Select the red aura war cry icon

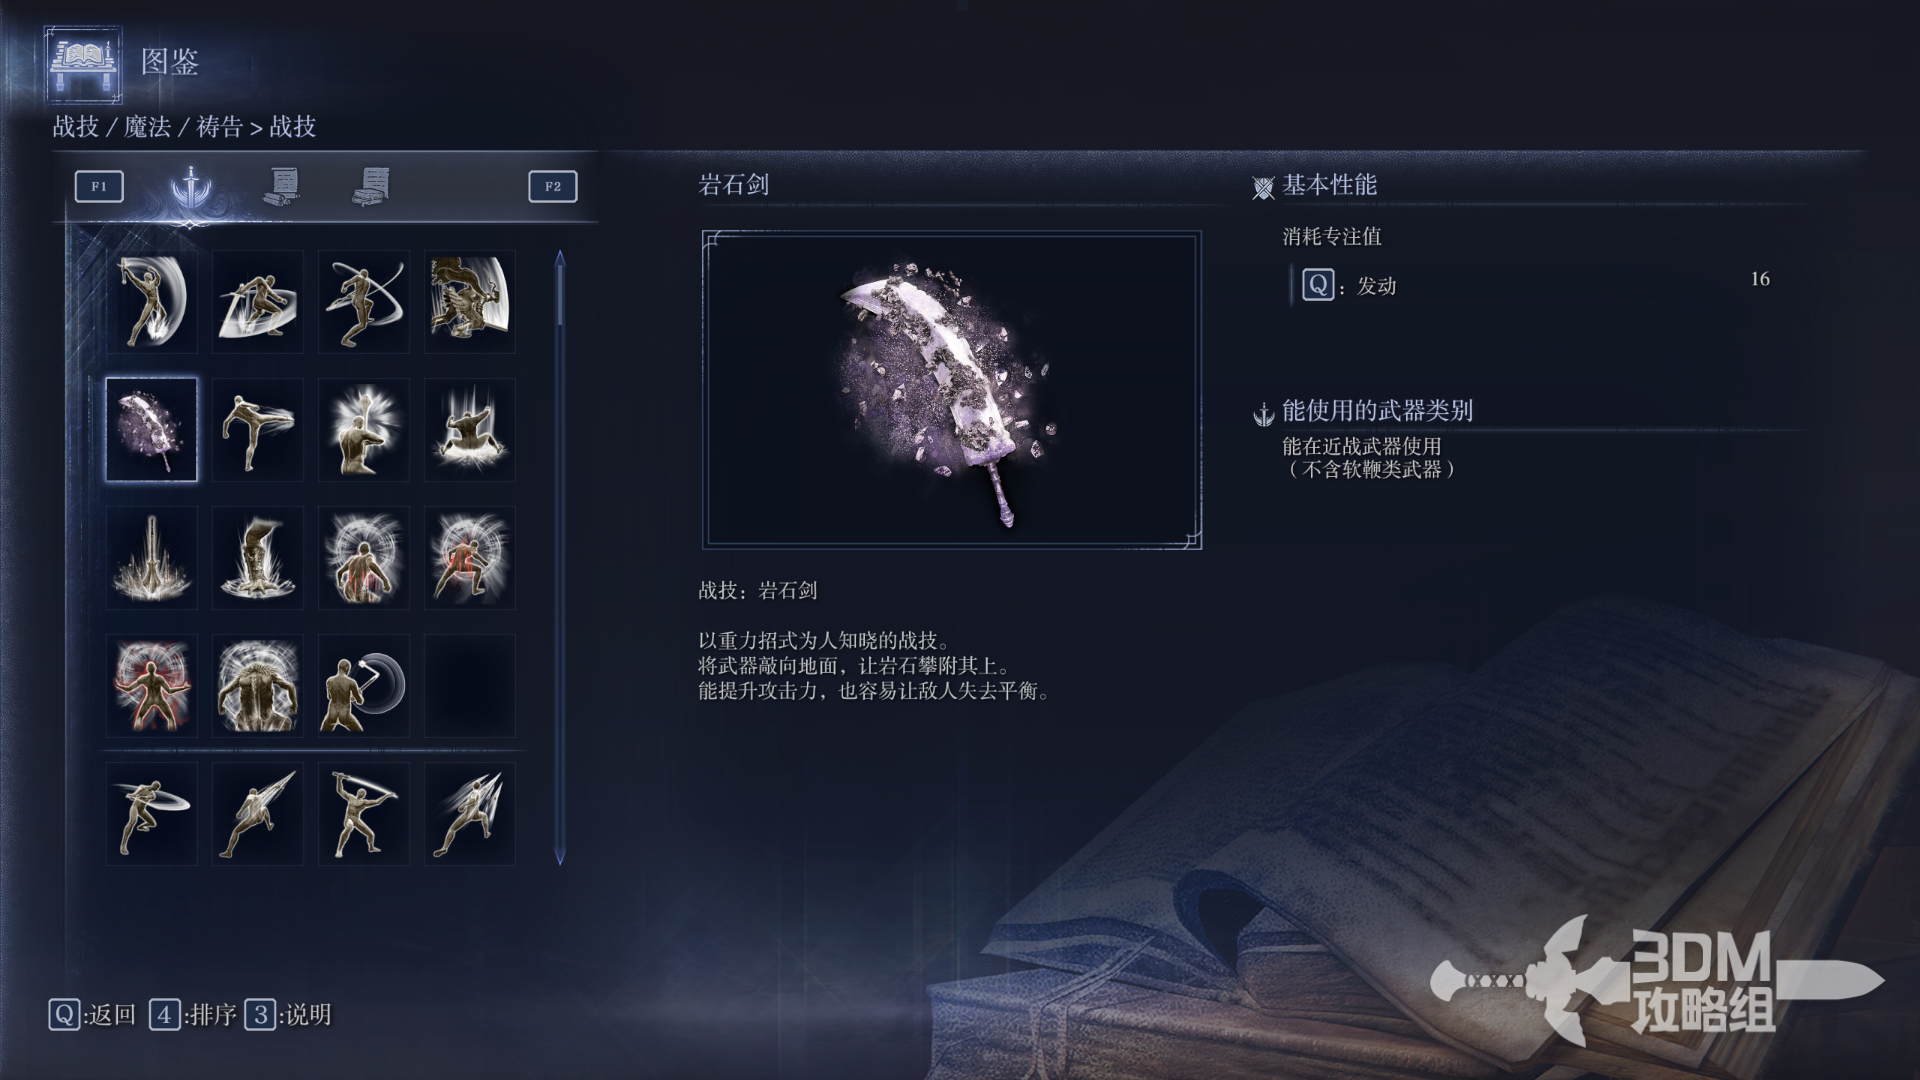point(151,686)
